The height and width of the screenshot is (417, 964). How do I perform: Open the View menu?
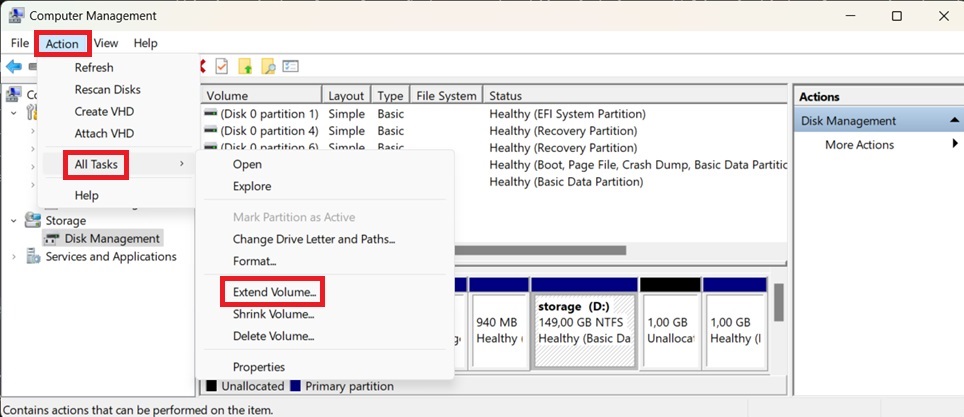coord(106,43)
